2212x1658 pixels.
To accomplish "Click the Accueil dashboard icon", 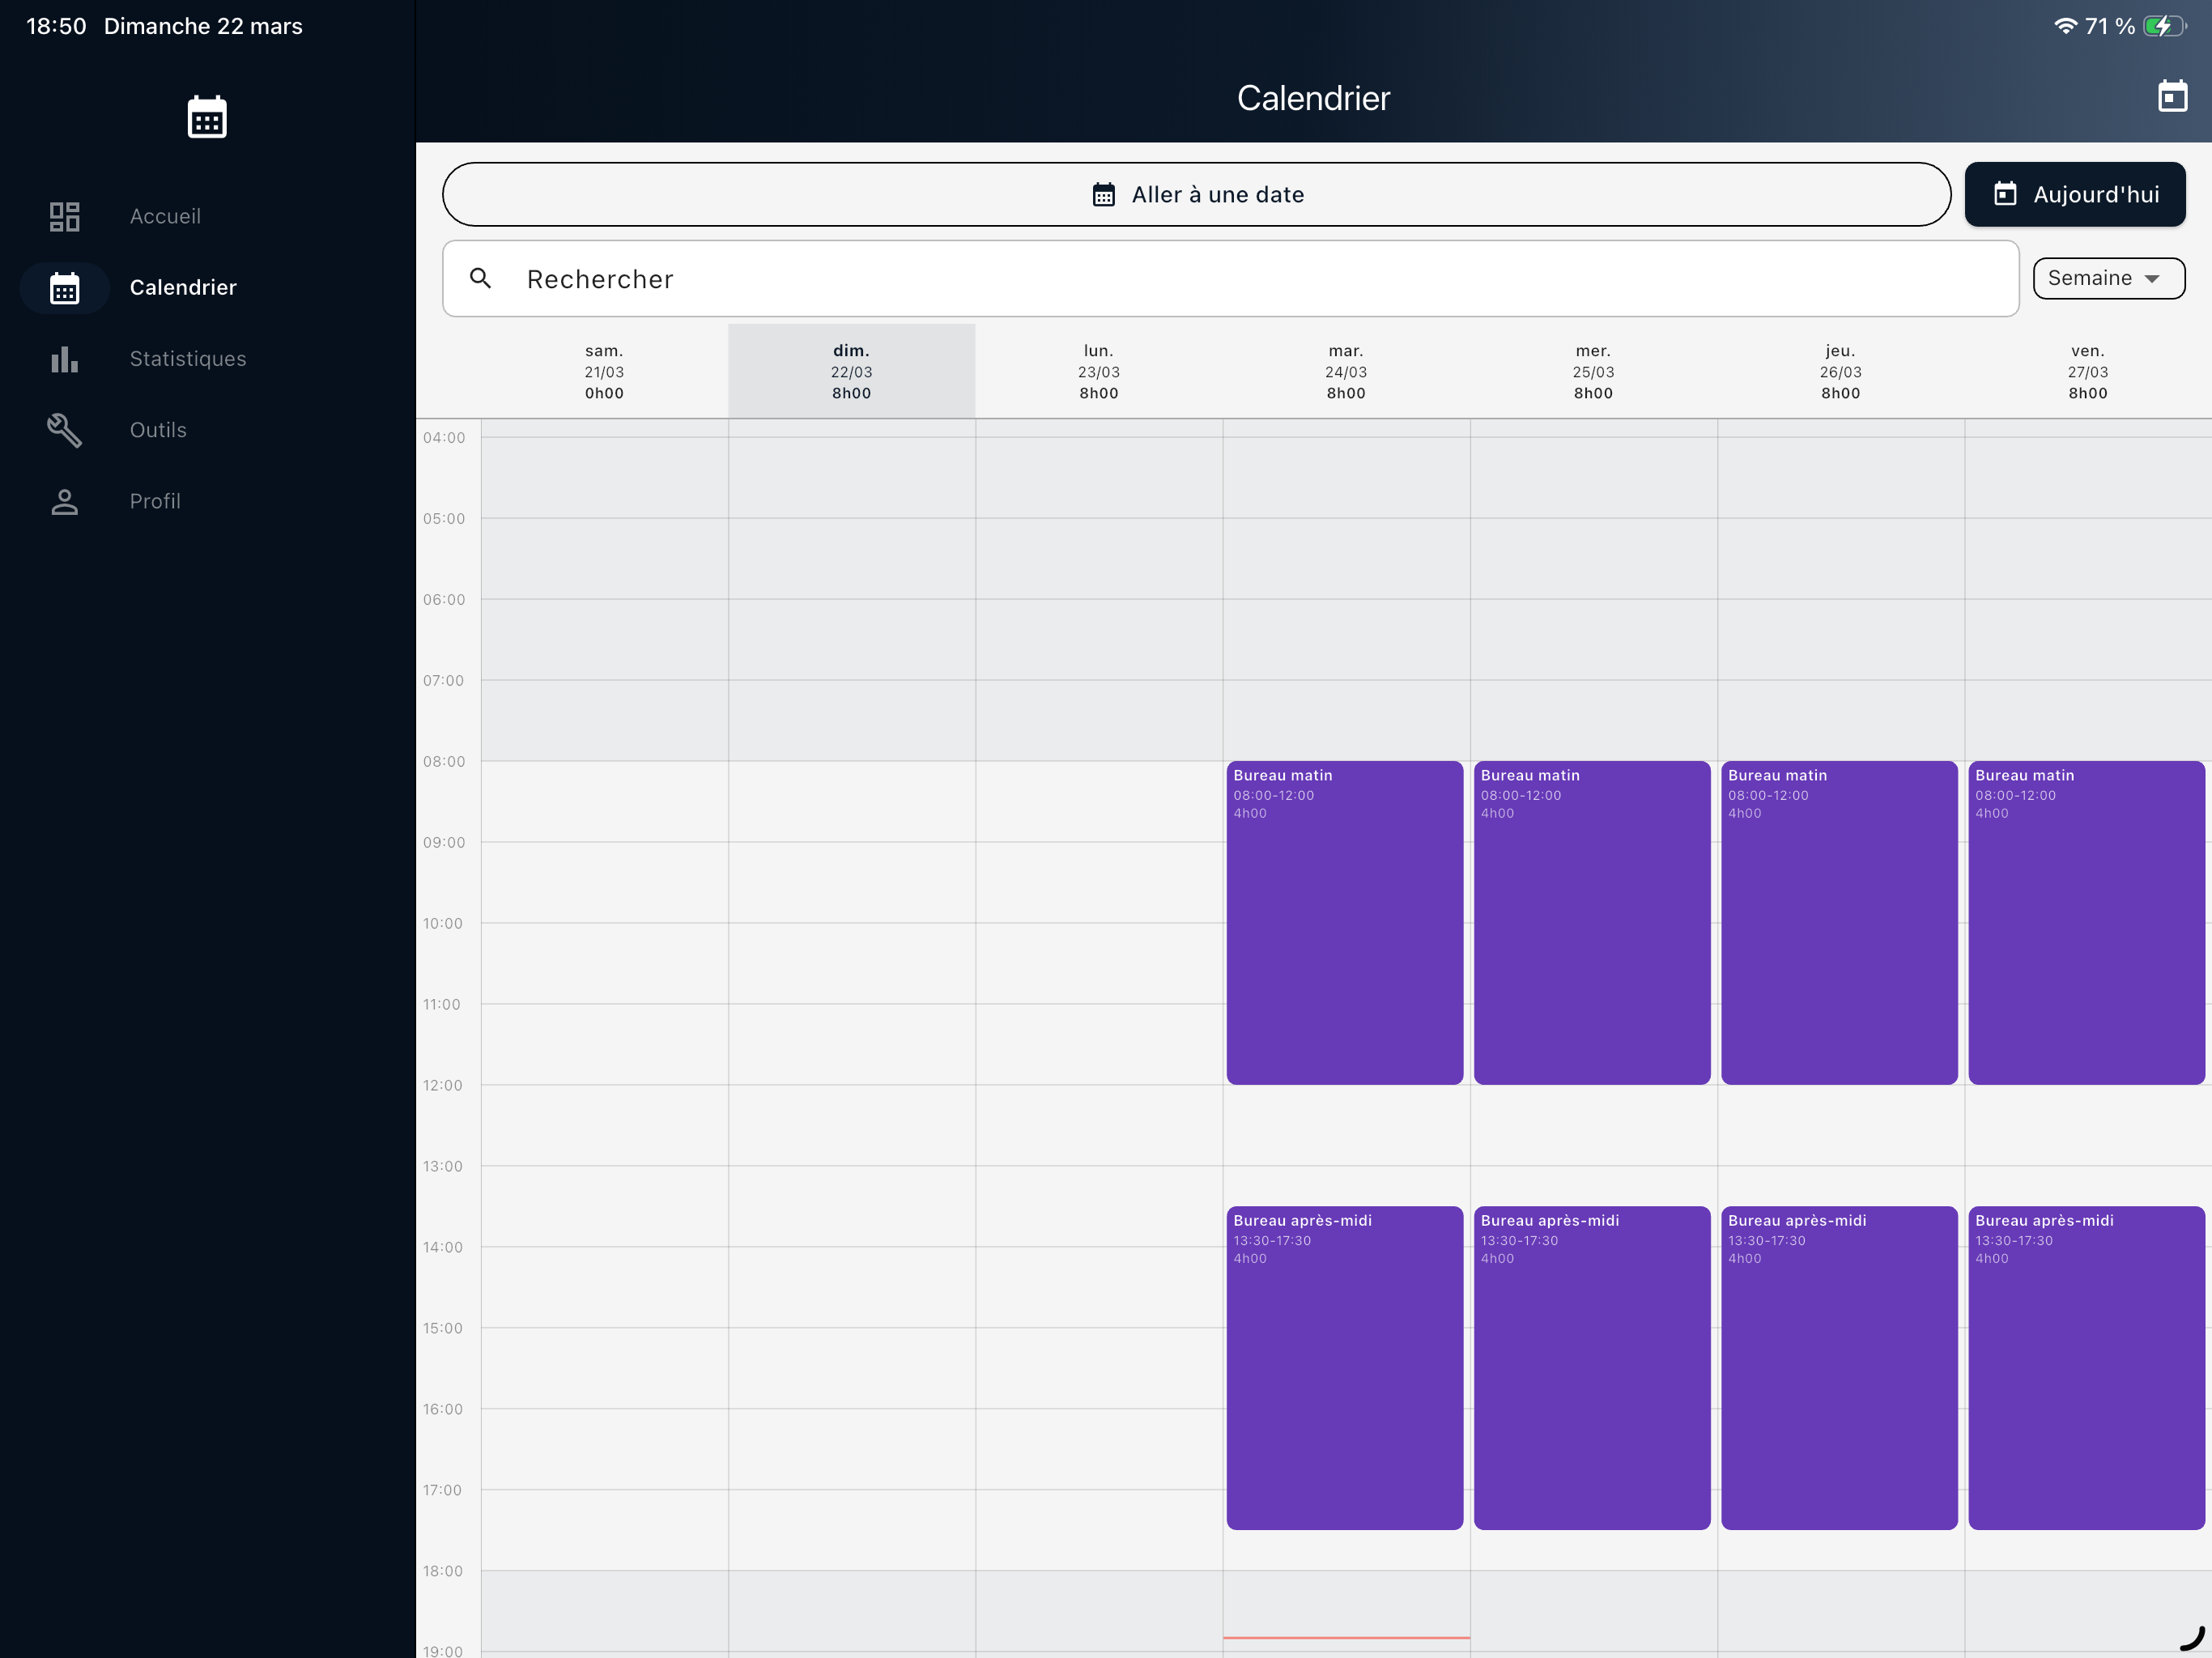I will (x=65, y=216).
